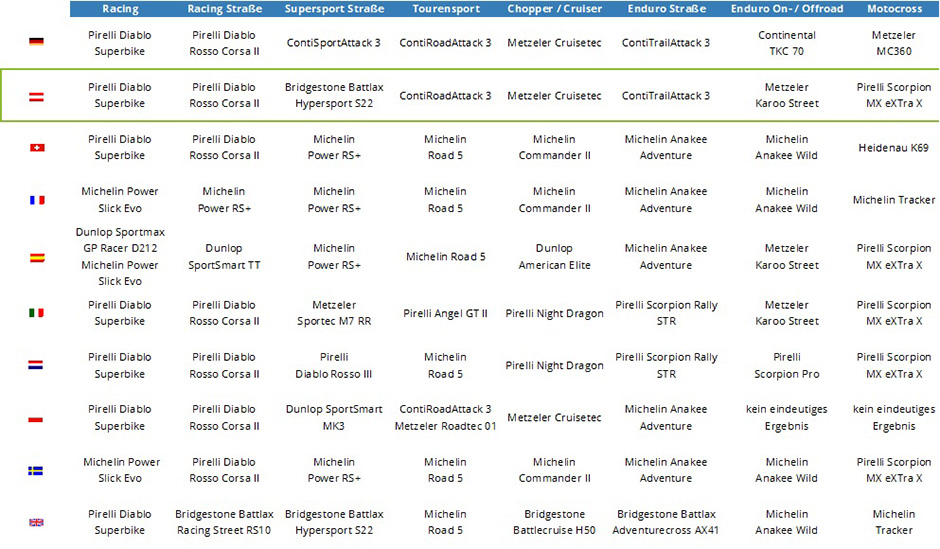Click the Enduro Straße column header
This screenshot has height=549, width=940.
pyautogui.click(x=666, y=9)
